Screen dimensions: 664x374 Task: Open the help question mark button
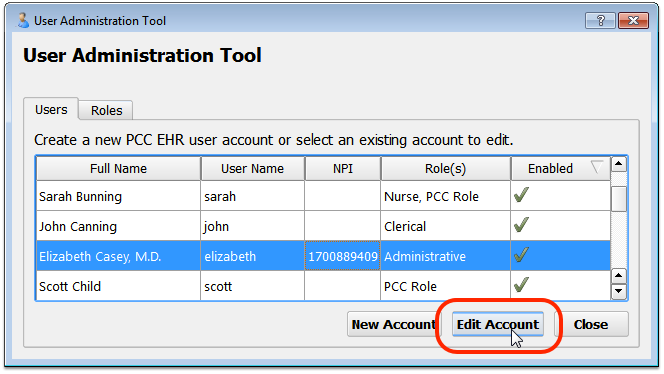(600, 20)
